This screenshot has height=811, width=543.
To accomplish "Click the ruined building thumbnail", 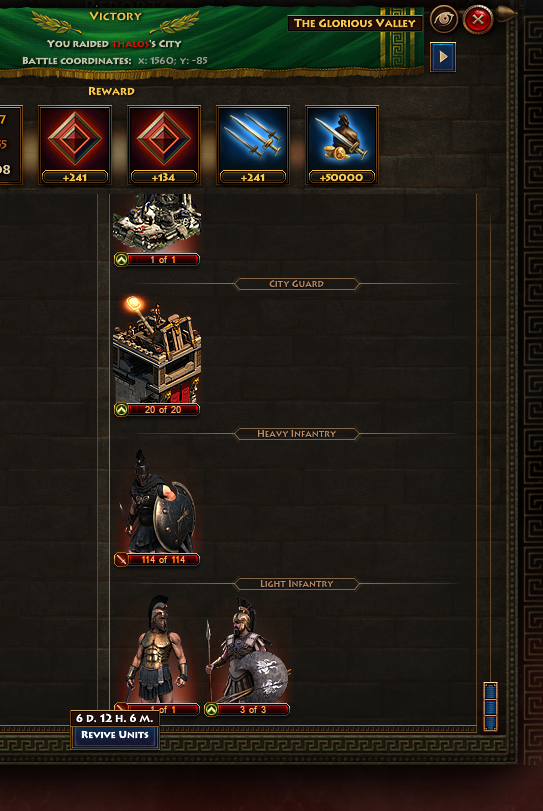I will pos(157,223).
